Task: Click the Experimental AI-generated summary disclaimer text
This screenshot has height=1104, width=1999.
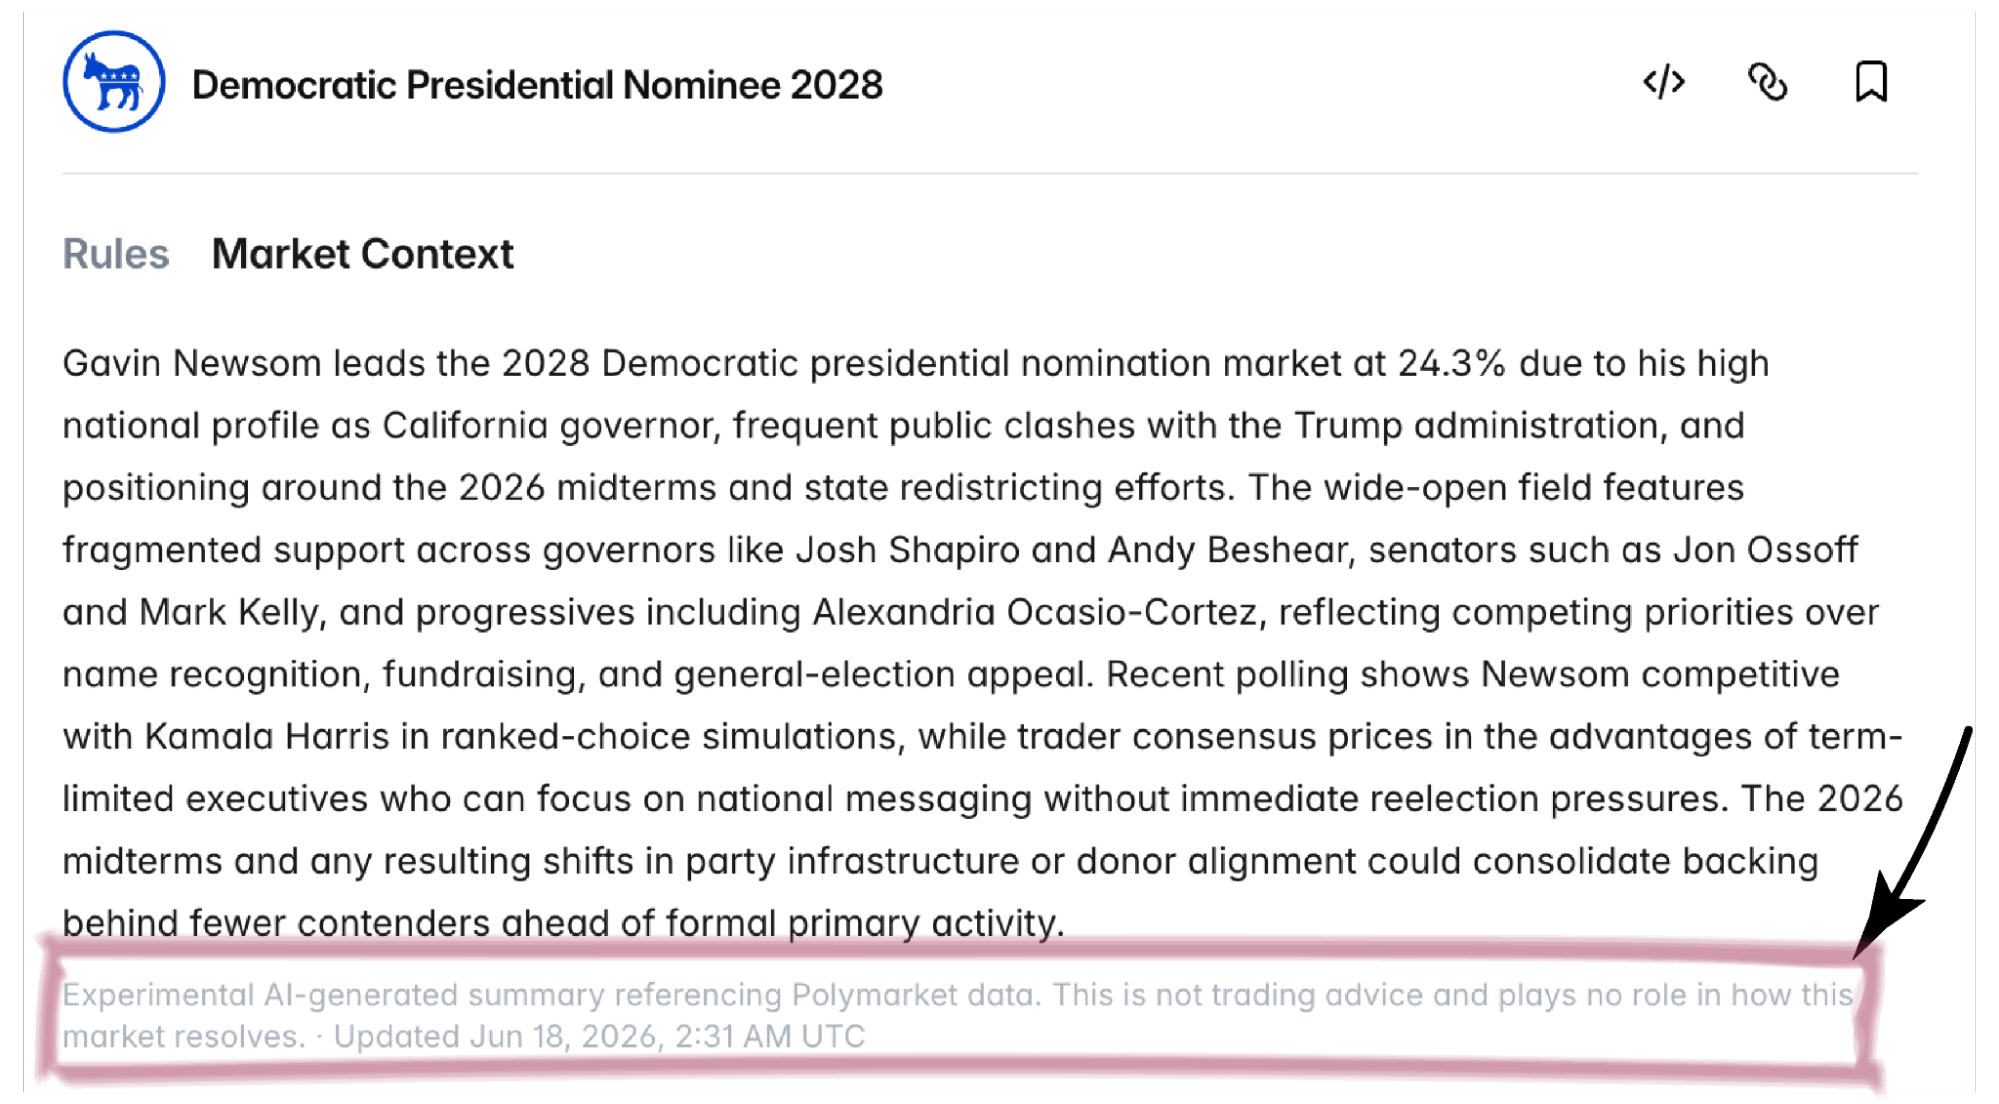Action: pos(958,1015)
